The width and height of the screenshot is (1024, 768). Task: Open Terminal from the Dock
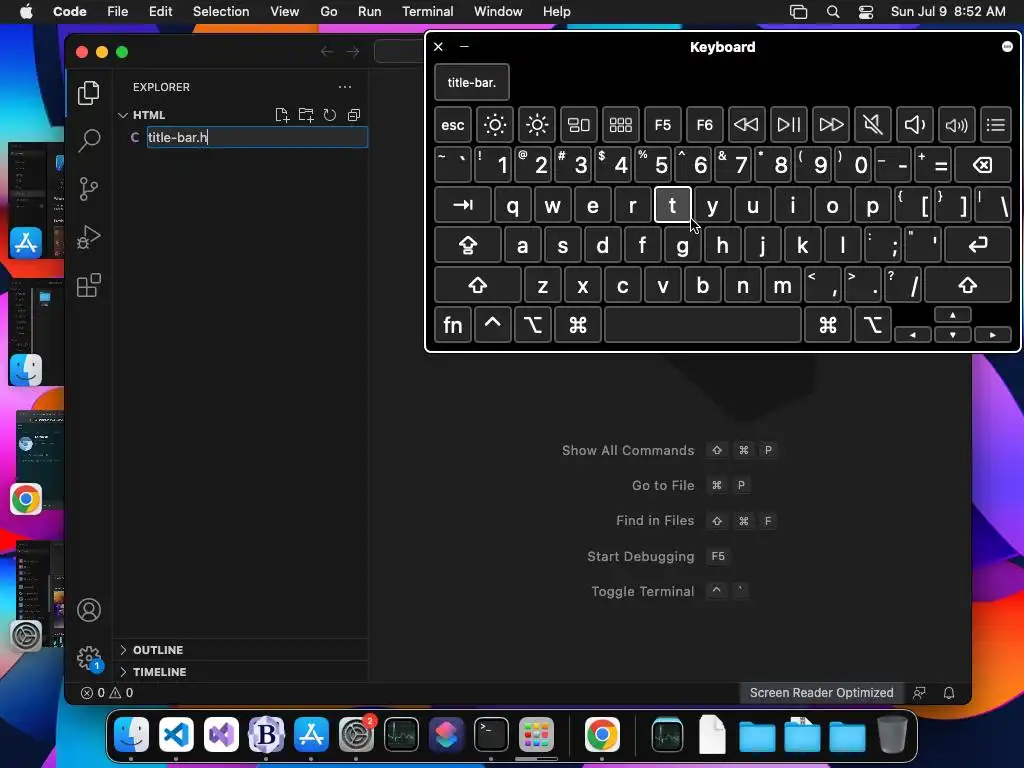point(491,735)
